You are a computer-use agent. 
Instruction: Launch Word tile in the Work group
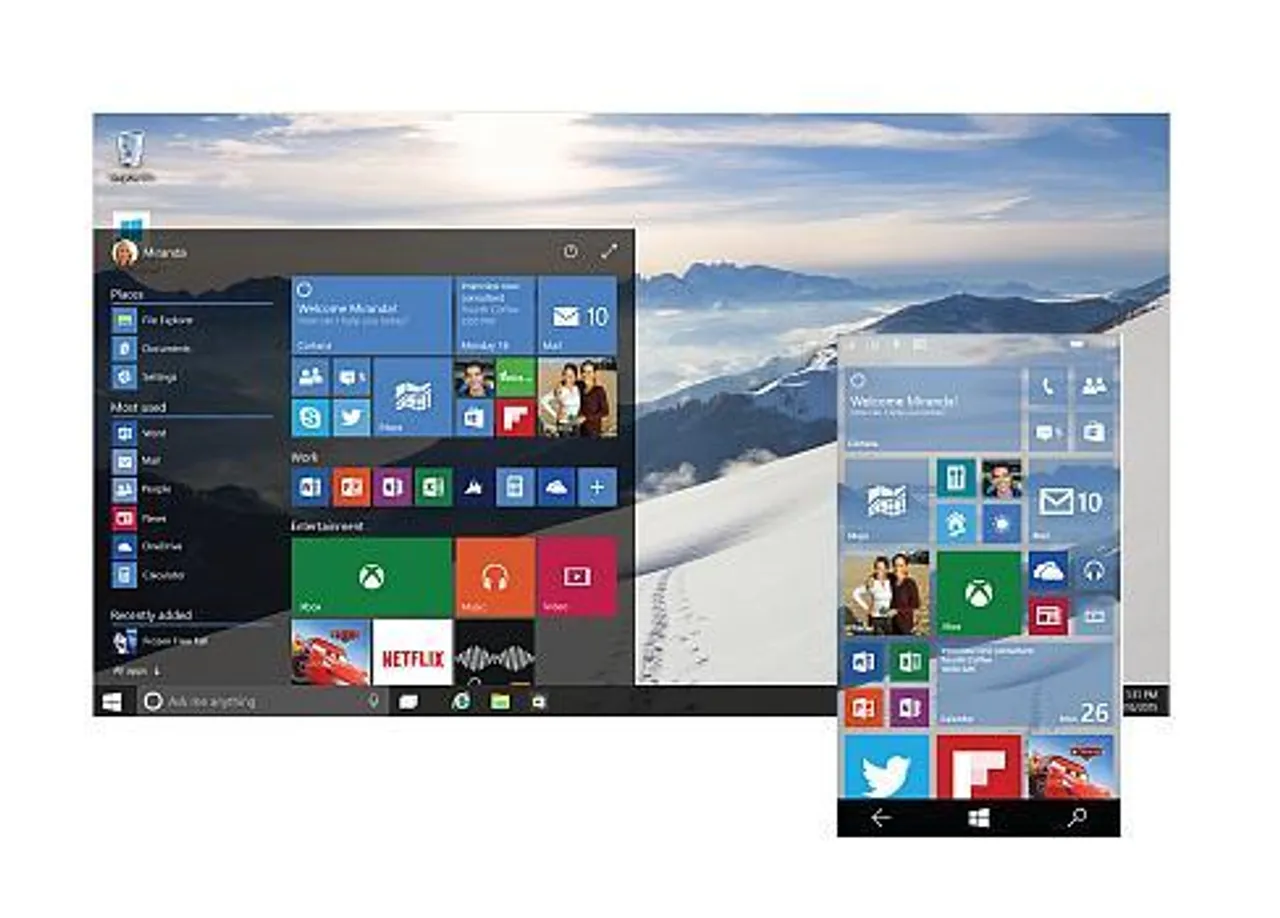[x=310, y=487]
